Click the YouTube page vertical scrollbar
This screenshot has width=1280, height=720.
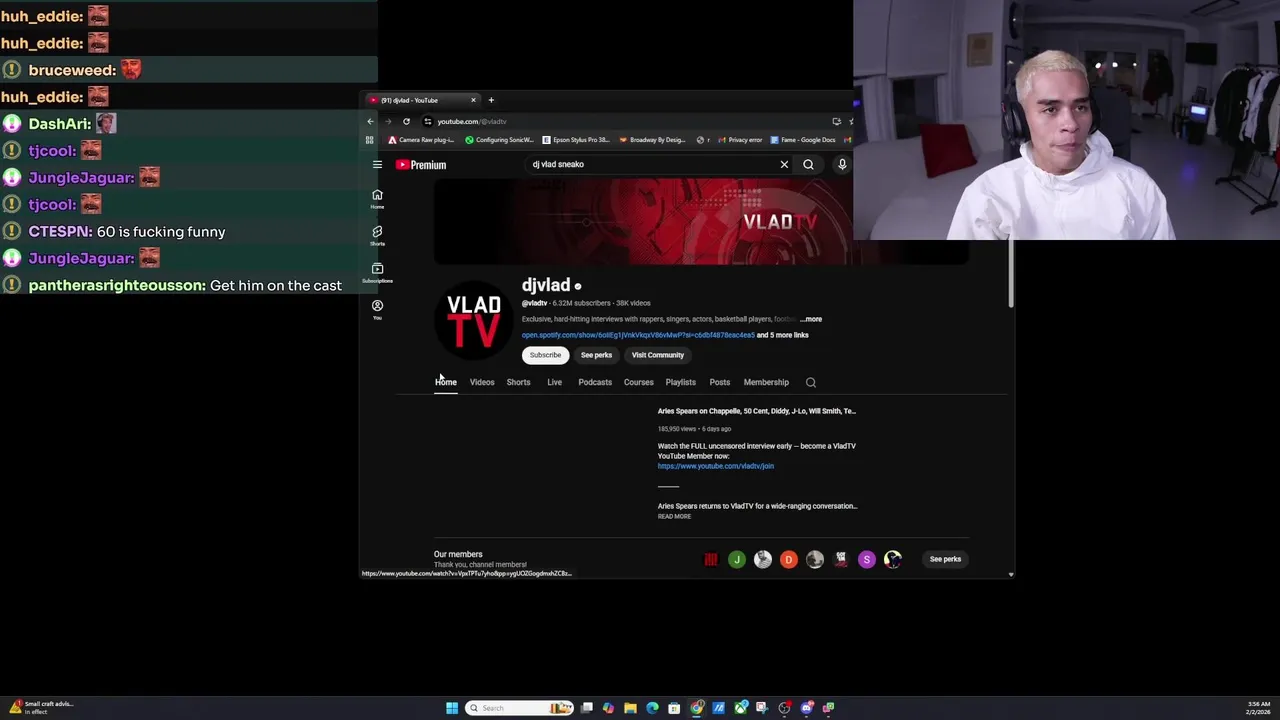(x=1011, y=273)
